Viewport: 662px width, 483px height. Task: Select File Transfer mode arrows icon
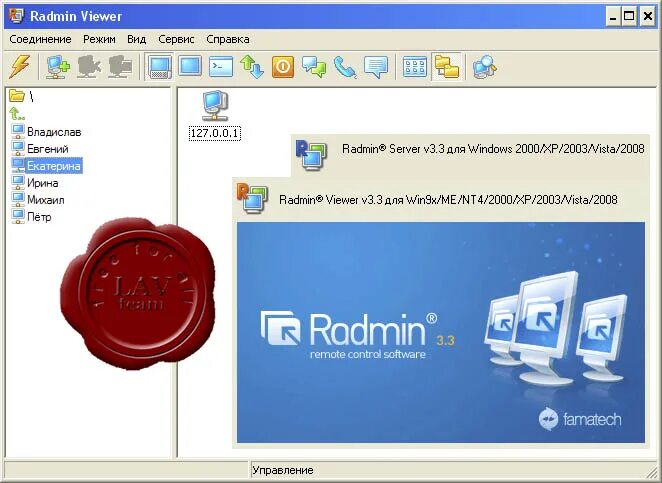coord(252,67)
